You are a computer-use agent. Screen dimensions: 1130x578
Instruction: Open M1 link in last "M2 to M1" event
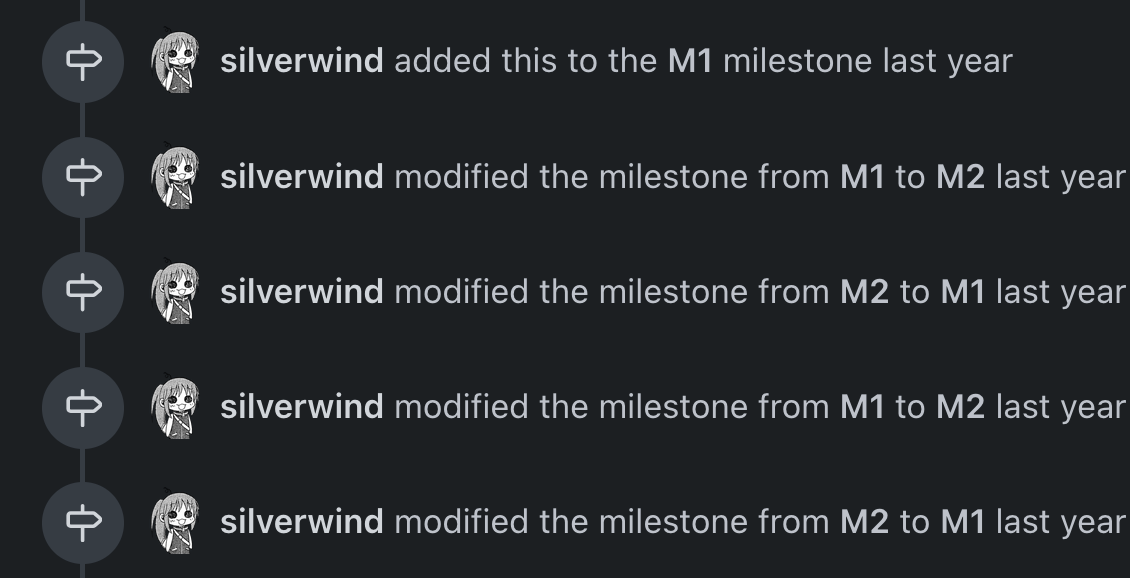tap(963, 522)
